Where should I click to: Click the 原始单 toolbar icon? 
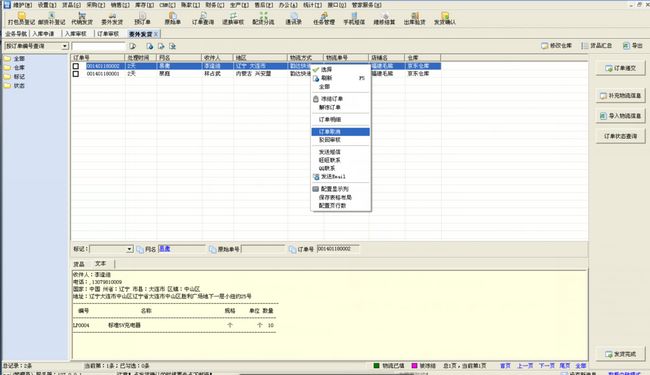[x=172, y=18]
